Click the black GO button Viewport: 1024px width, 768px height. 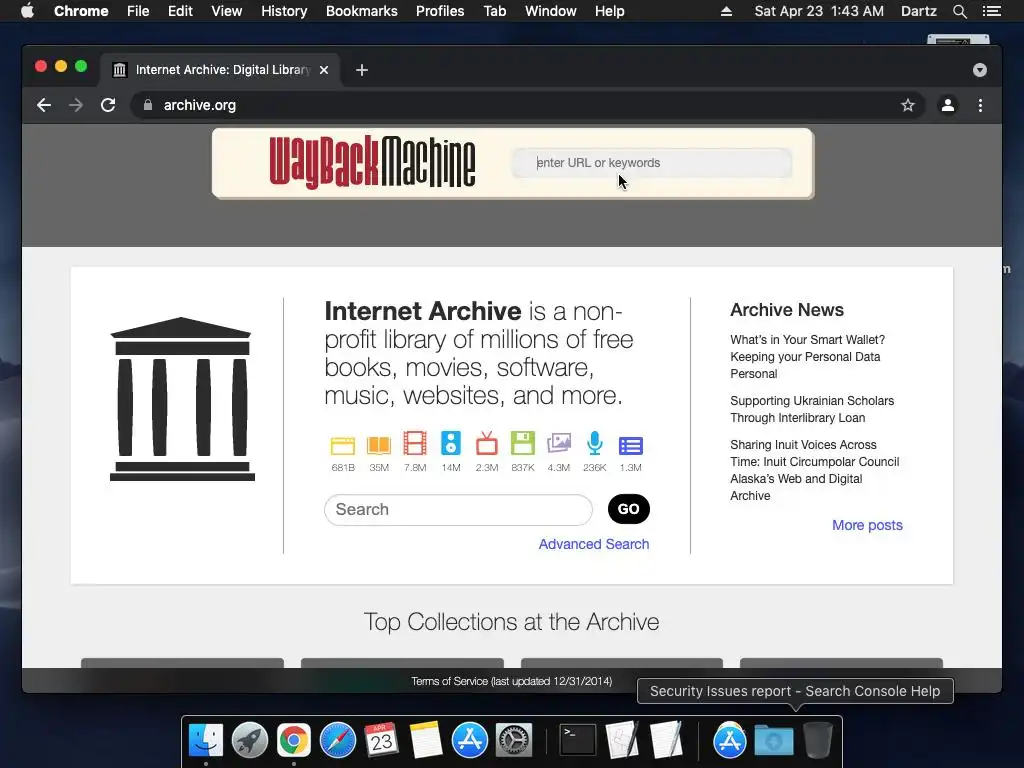pos(628,509)
